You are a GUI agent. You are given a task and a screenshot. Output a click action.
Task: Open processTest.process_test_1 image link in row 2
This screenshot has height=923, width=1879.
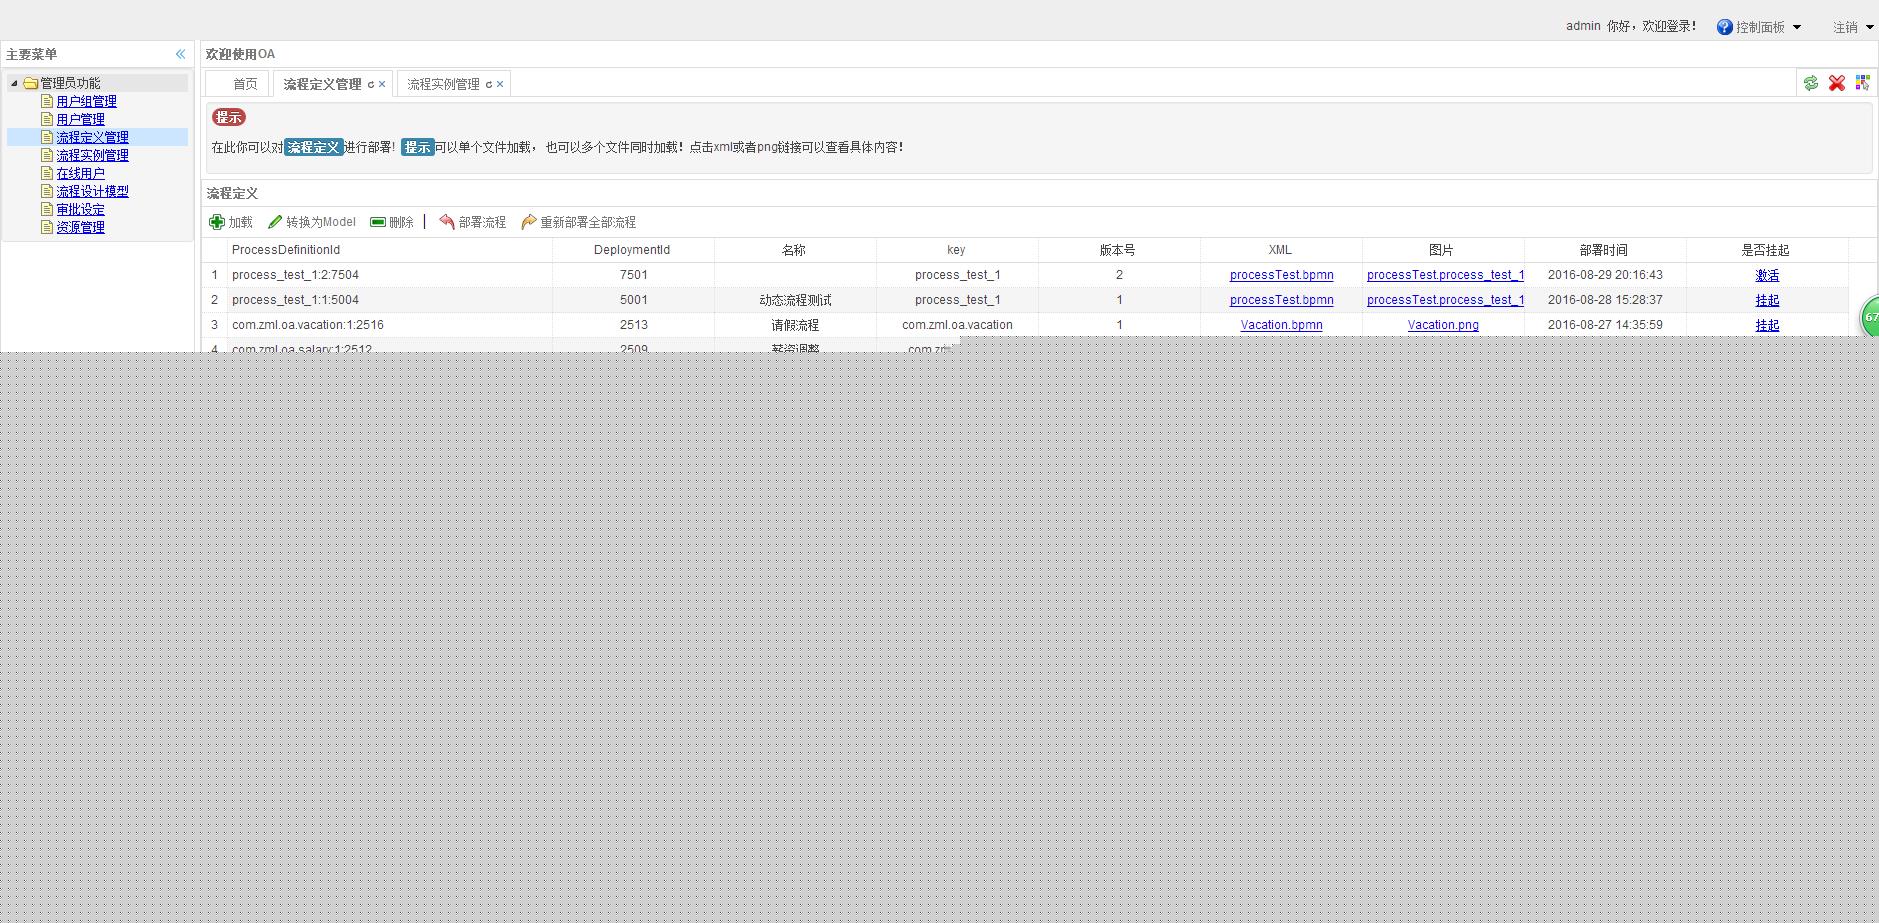point(1445,300)
